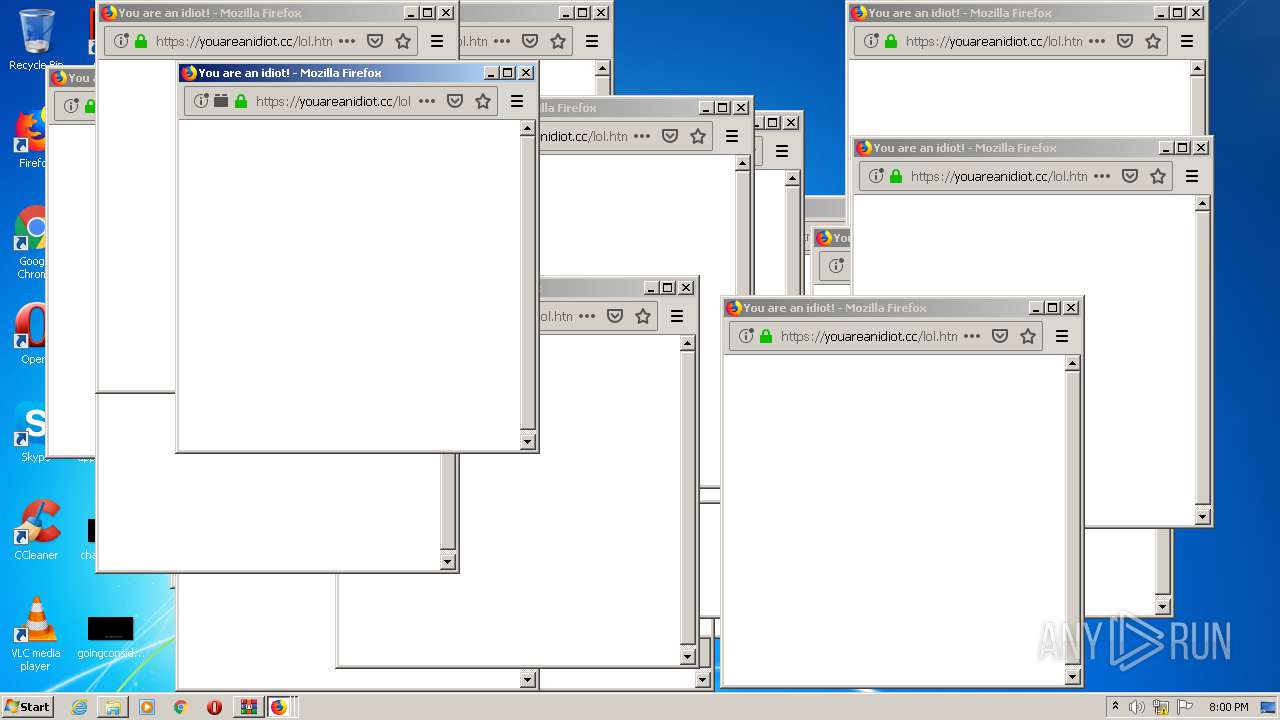Save to Pocket in active blue-titled Firefox window

pyautogui.click(x=455, y=101)
